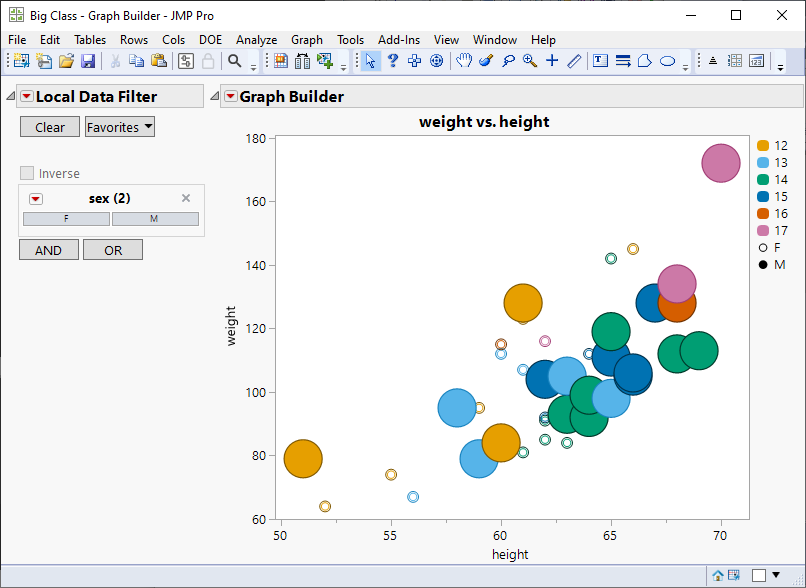Viewport: 806px width, 588px height.
Task: Click the Save floppy disk icon
Action: click(88, 61)
